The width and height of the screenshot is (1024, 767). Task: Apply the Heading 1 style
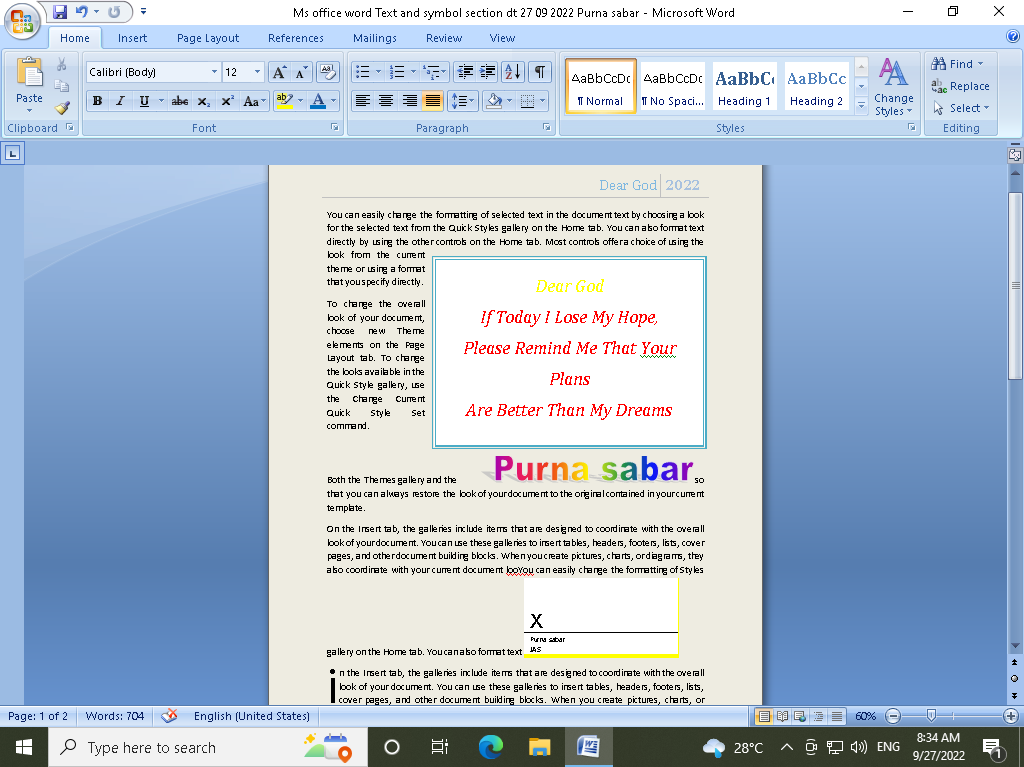click(x=744, y=86)
